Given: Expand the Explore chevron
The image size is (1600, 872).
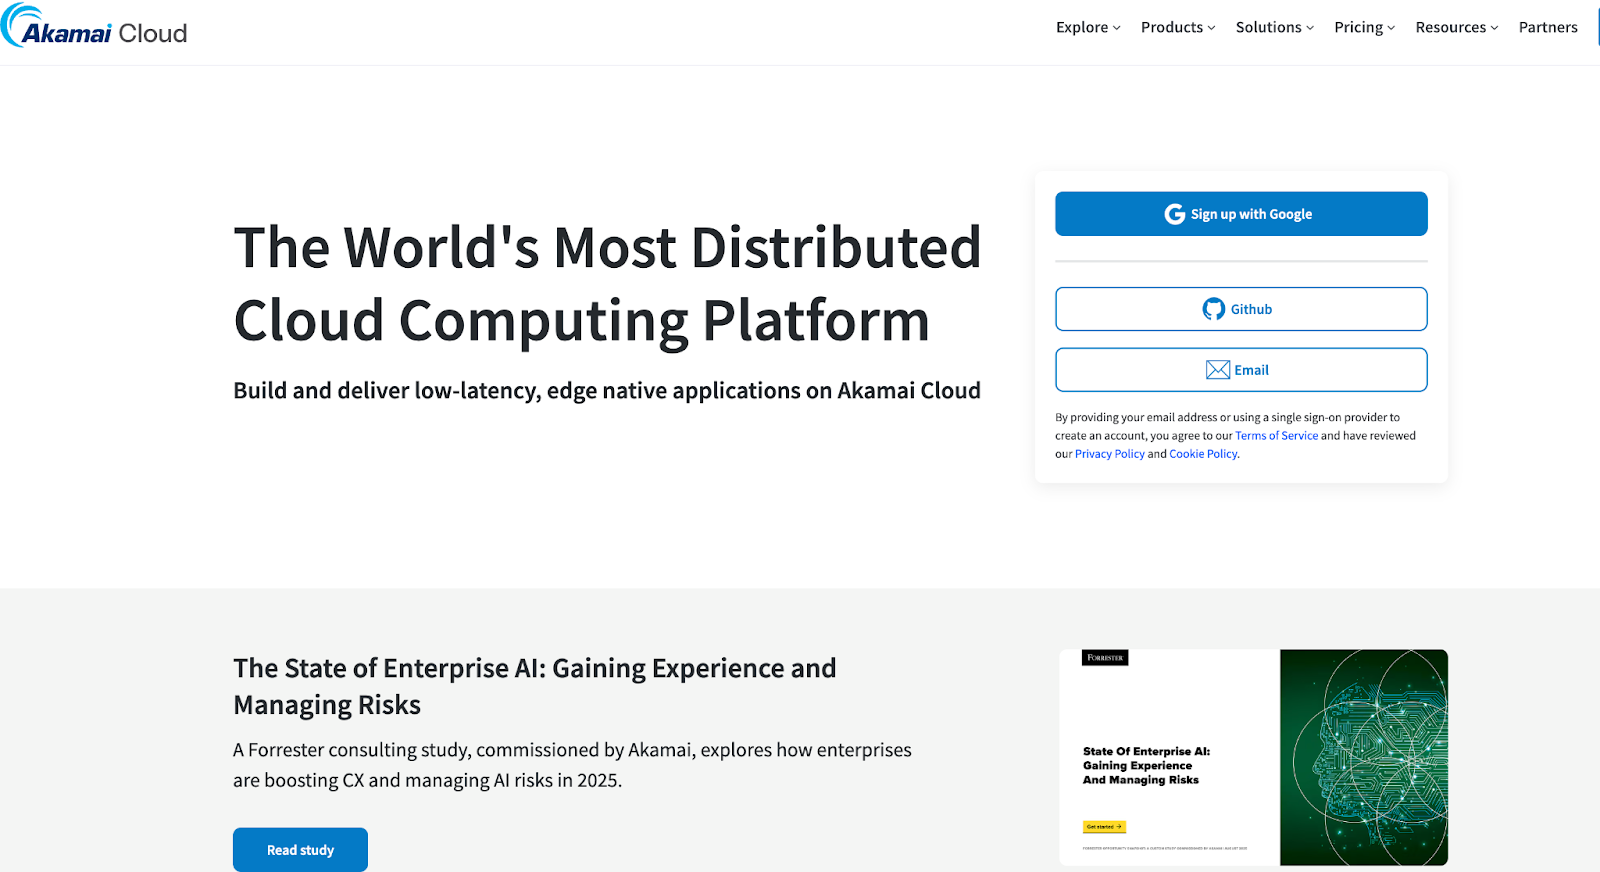Looking at the screenshot, I should point(1117,28).
